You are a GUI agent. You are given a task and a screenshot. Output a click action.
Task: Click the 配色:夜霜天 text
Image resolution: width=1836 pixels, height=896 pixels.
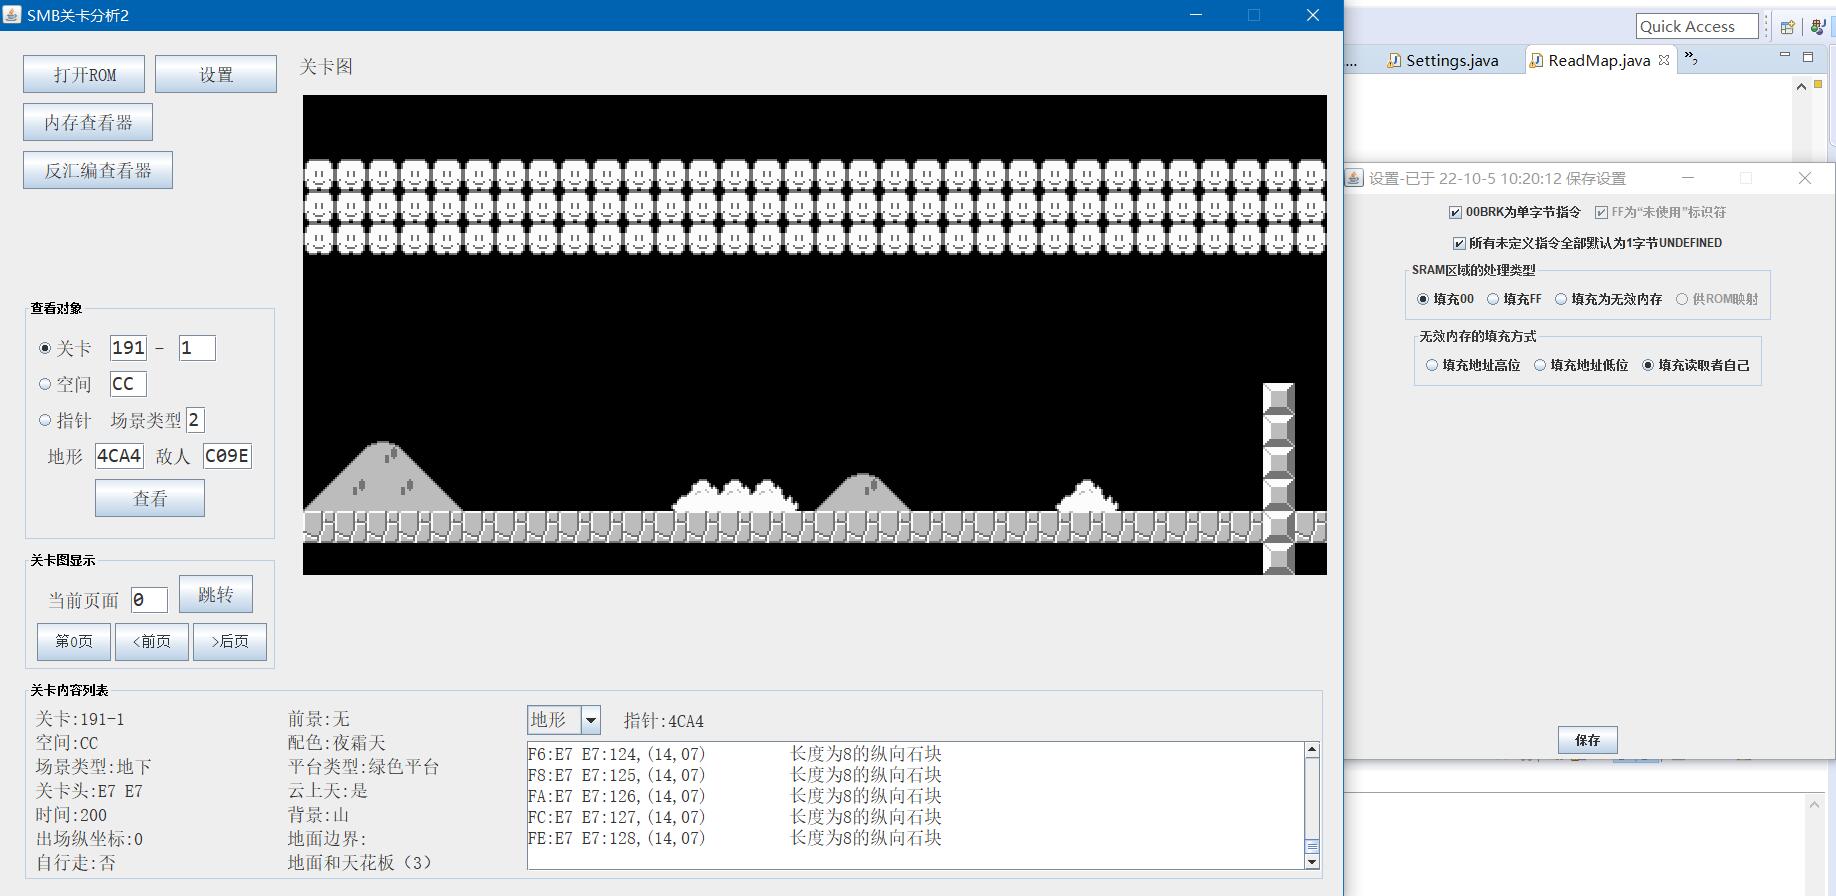(337, 743)
